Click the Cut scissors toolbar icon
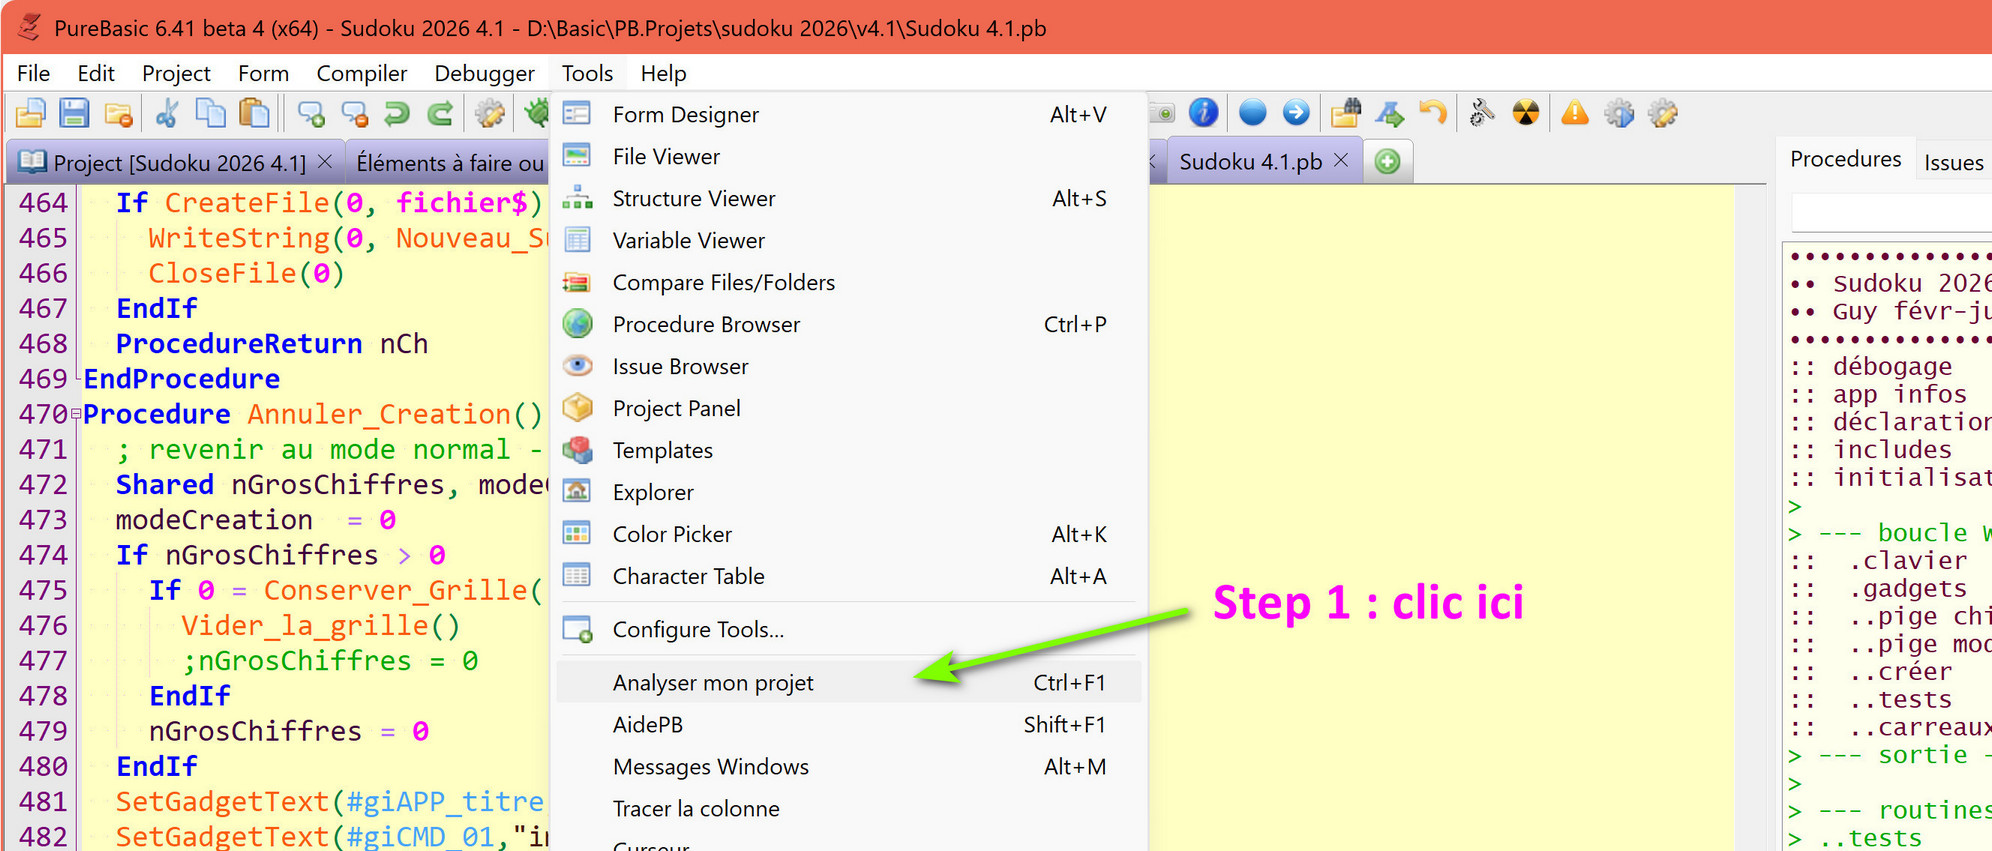The width and height of the screenshot is (1992, 851). coord(166,114)
